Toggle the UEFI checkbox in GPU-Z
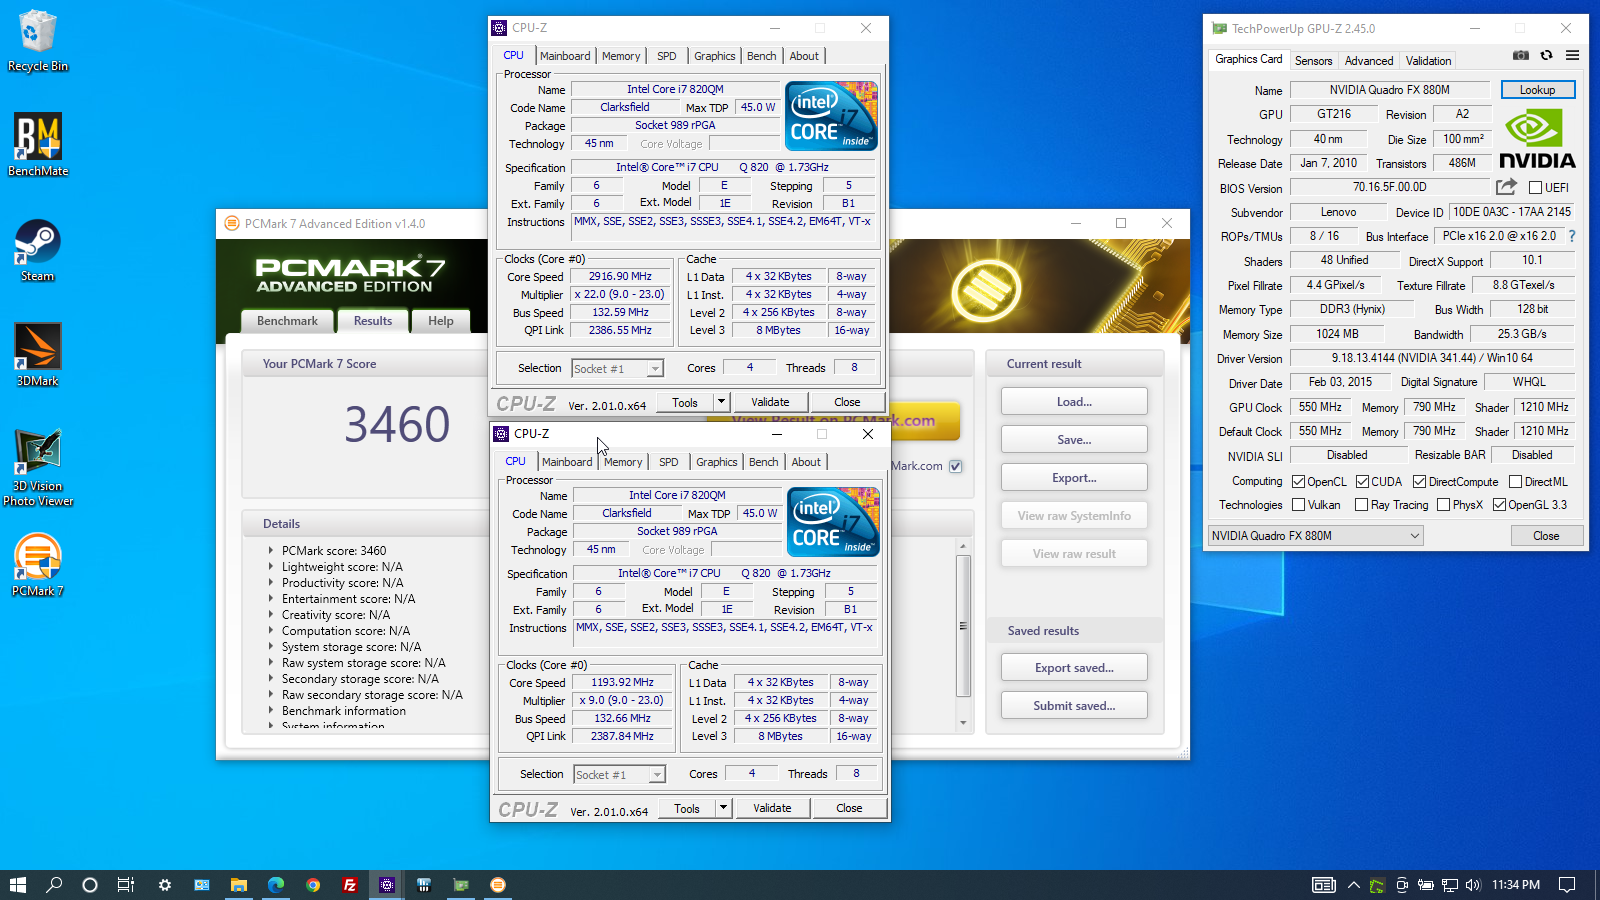The width and height of the screenshot is (1600, 900). [1536, 188]
